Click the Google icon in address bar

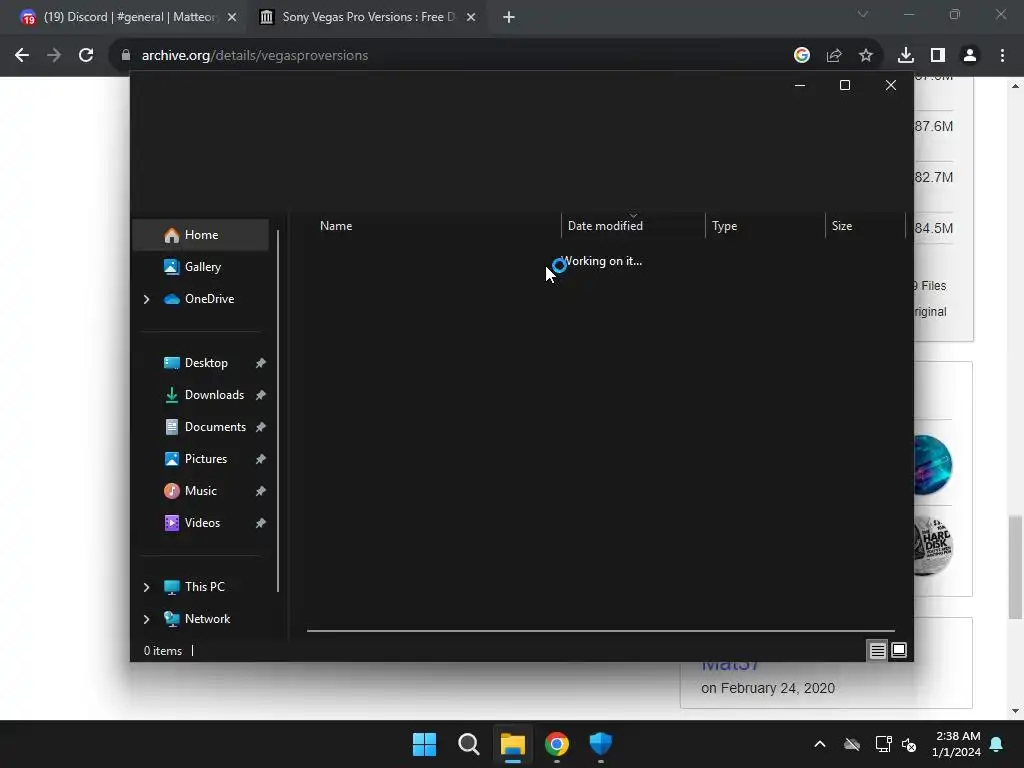point(802,56)
